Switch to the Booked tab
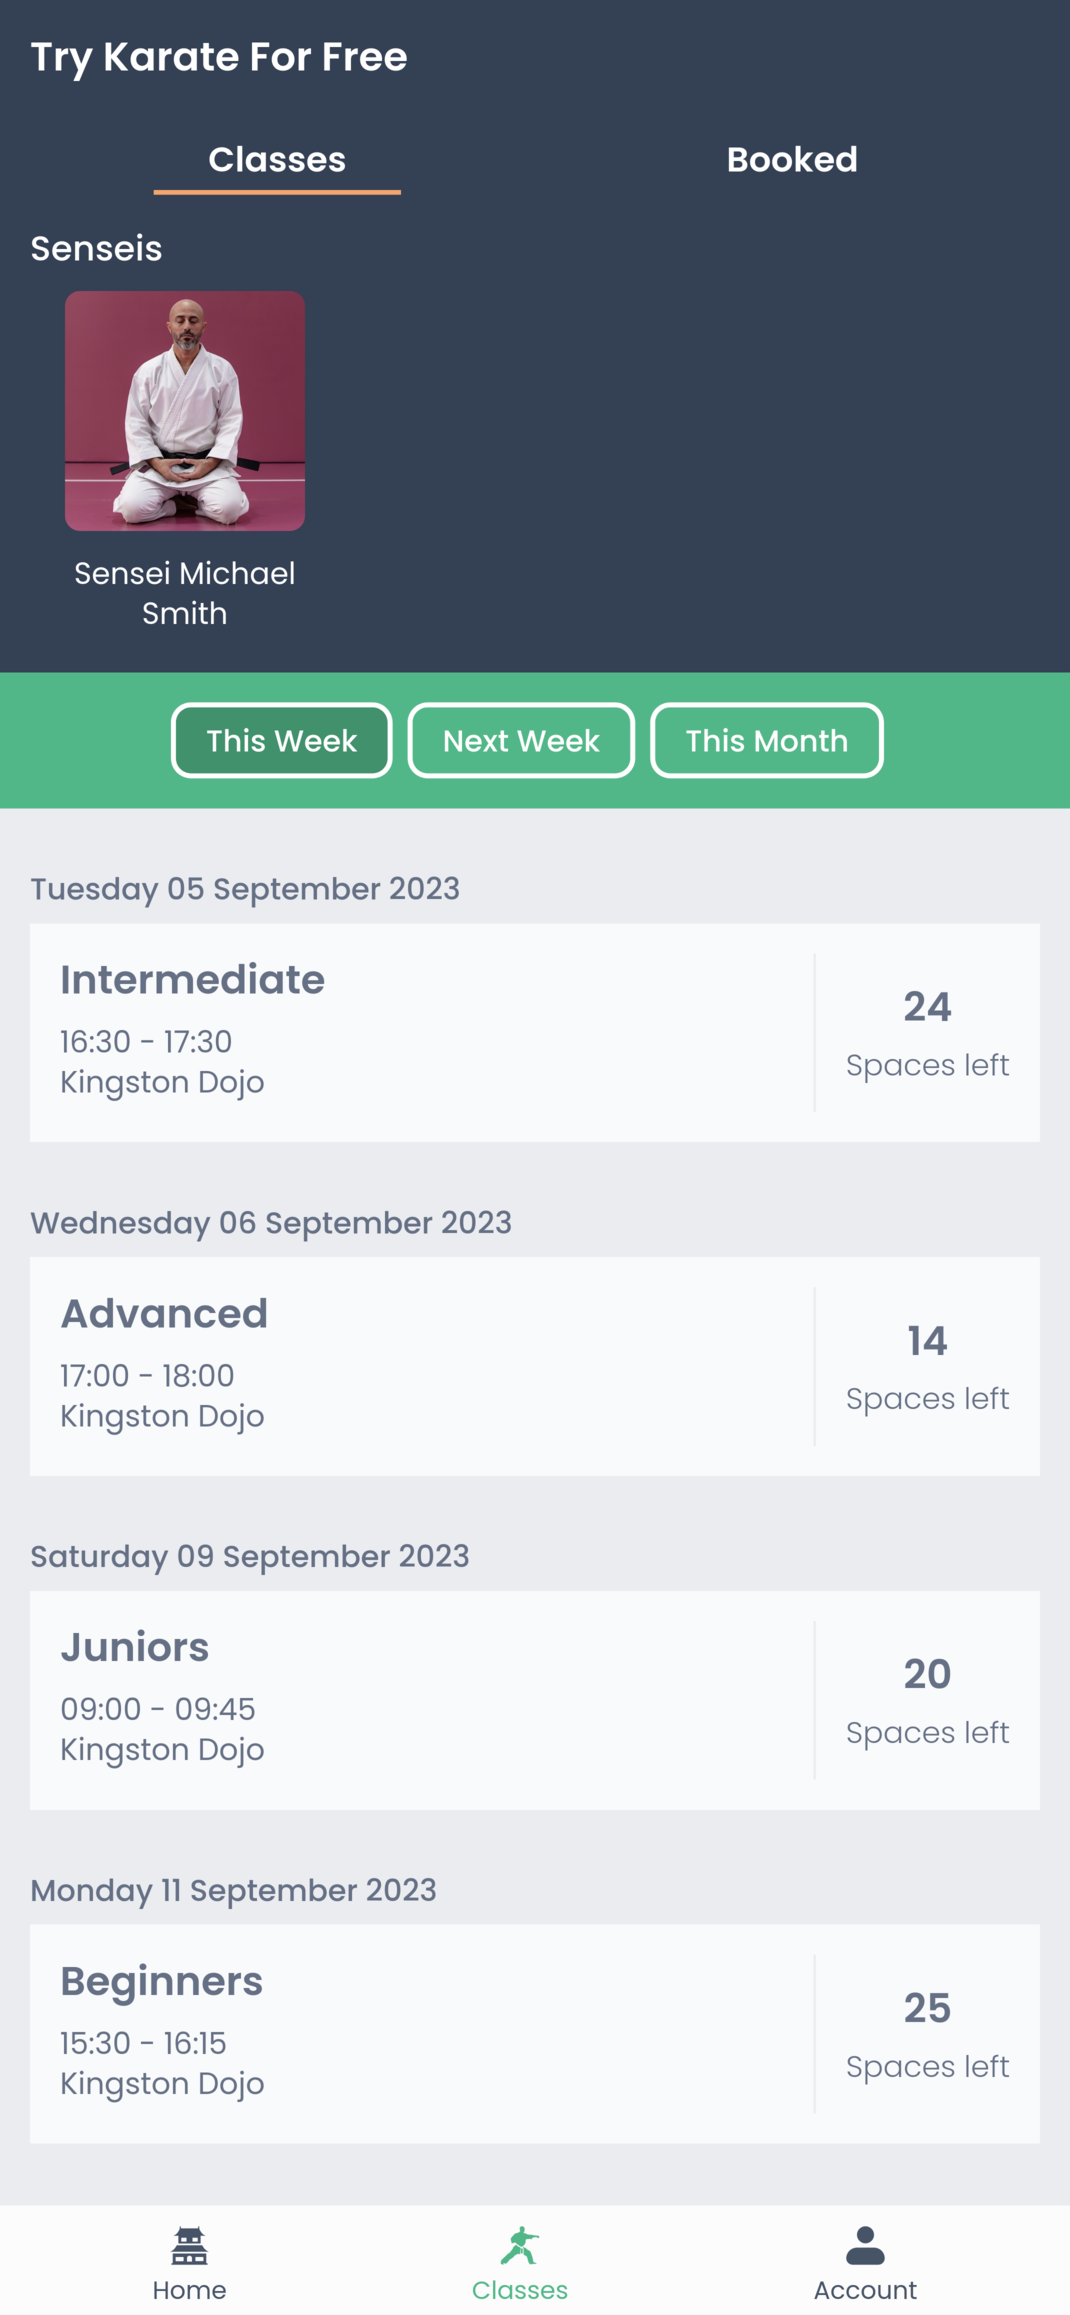The image size is (1070, 2315). [x=792, y=160]
